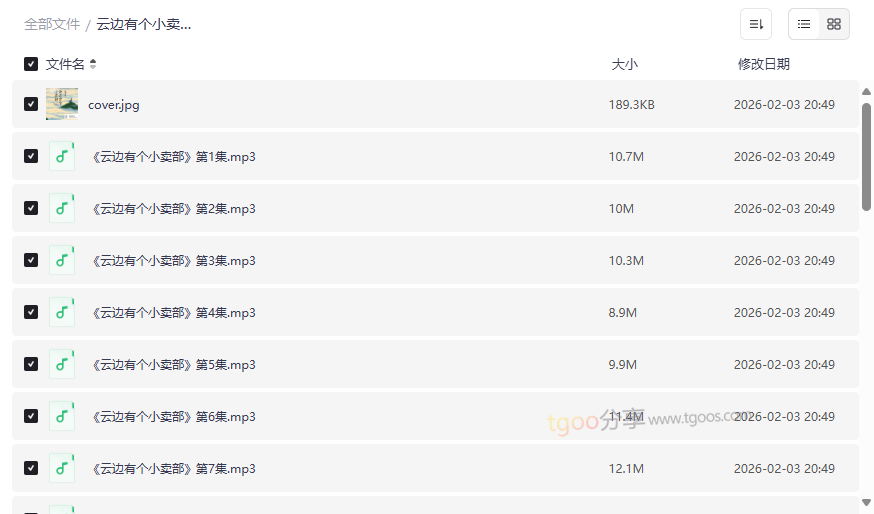Viewport: 874px width, 514px height.
Task: Click the 修改日期 column header
Action: pos(763,64)
